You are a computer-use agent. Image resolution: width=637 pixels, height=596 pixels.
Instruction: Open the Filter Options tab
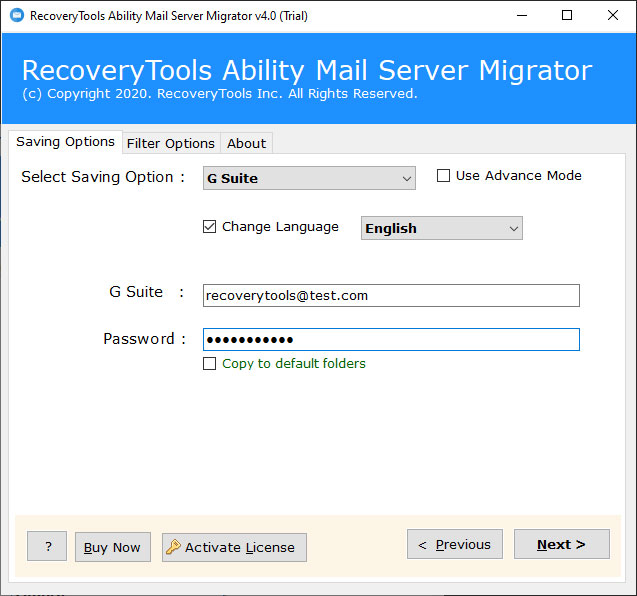[x=171, y=143]
